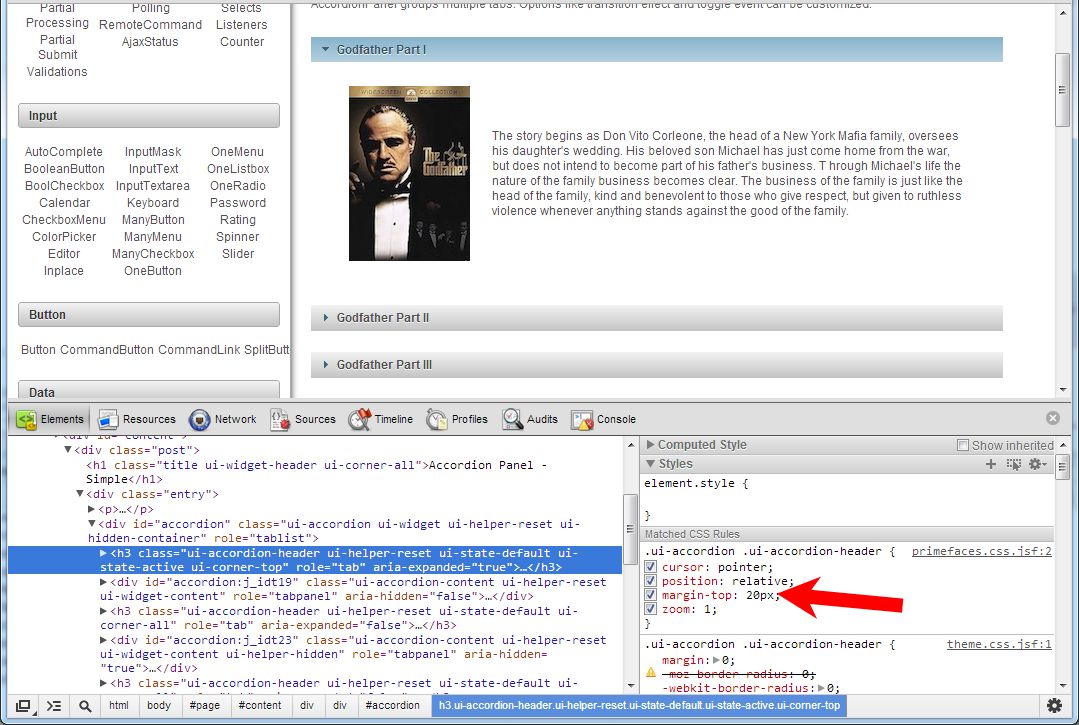This screenshot has width=1079, height=725.
Task: Click the -moz-border-radius warning icon
Action: click(650, 673)
